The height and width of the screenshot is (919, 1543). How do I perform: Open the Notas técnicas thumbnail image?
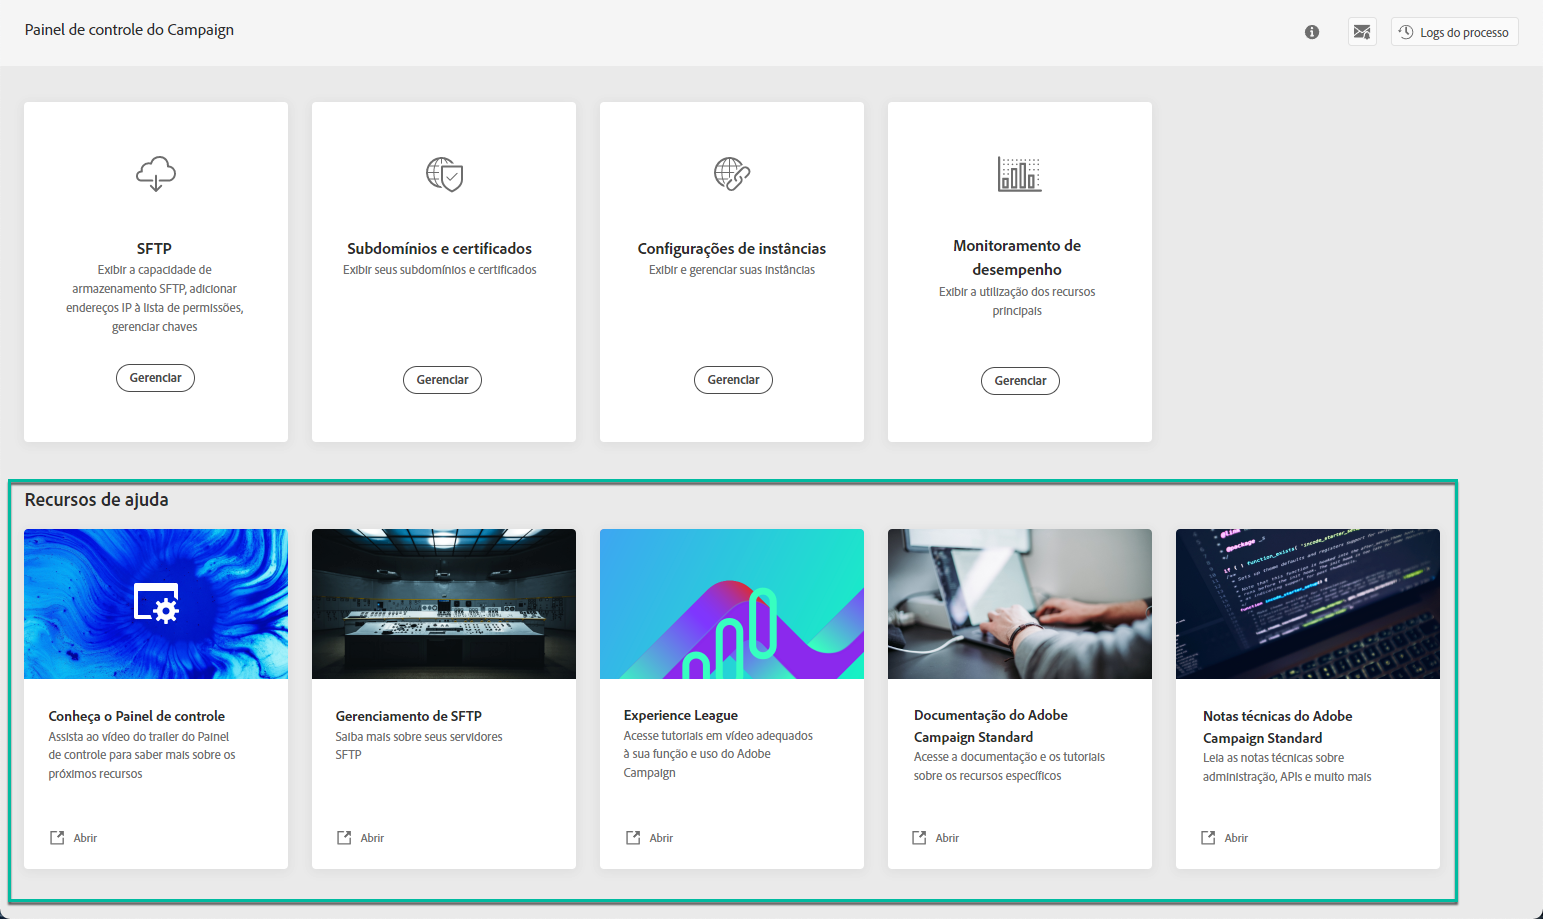pyautogui.click(x=1308, y=604)
